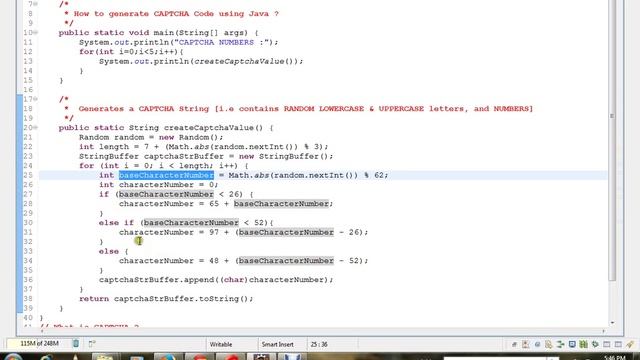Click baseCharacterNumber in the line 27 if condition

click(166, 194)
